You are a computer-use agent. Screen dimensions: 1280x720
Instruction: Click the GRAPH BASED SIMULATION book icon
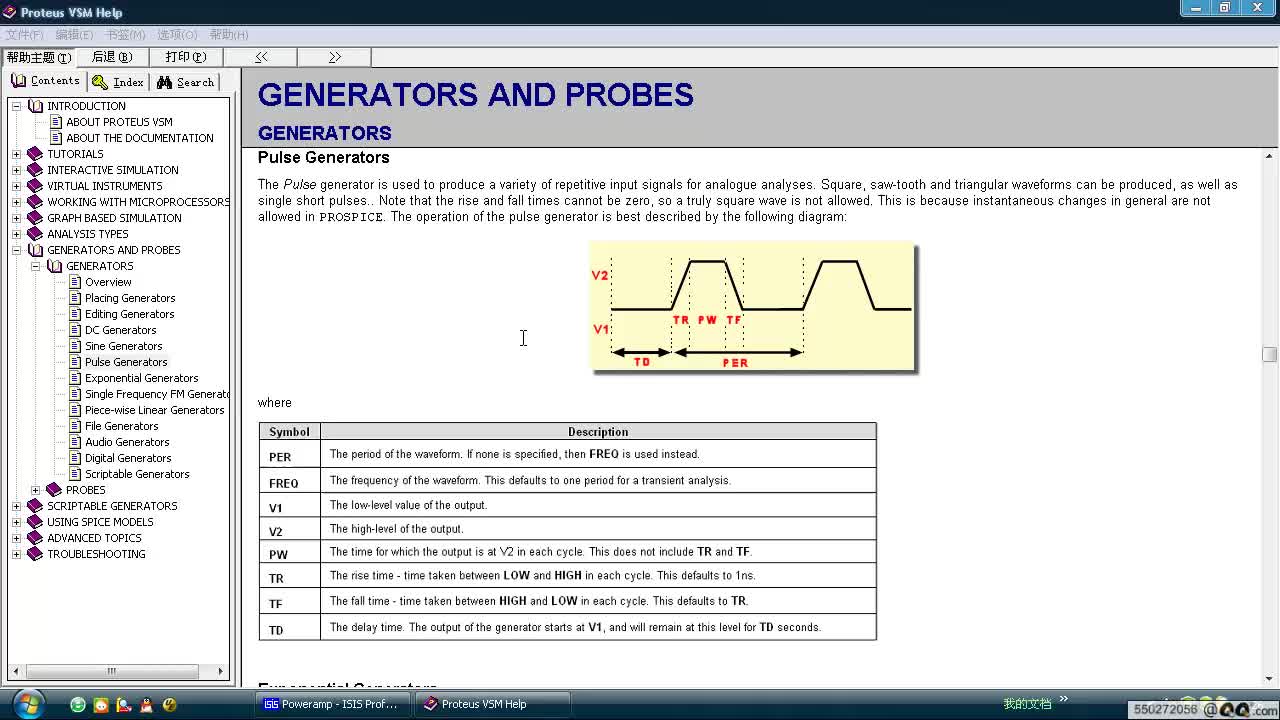[36, 218]
